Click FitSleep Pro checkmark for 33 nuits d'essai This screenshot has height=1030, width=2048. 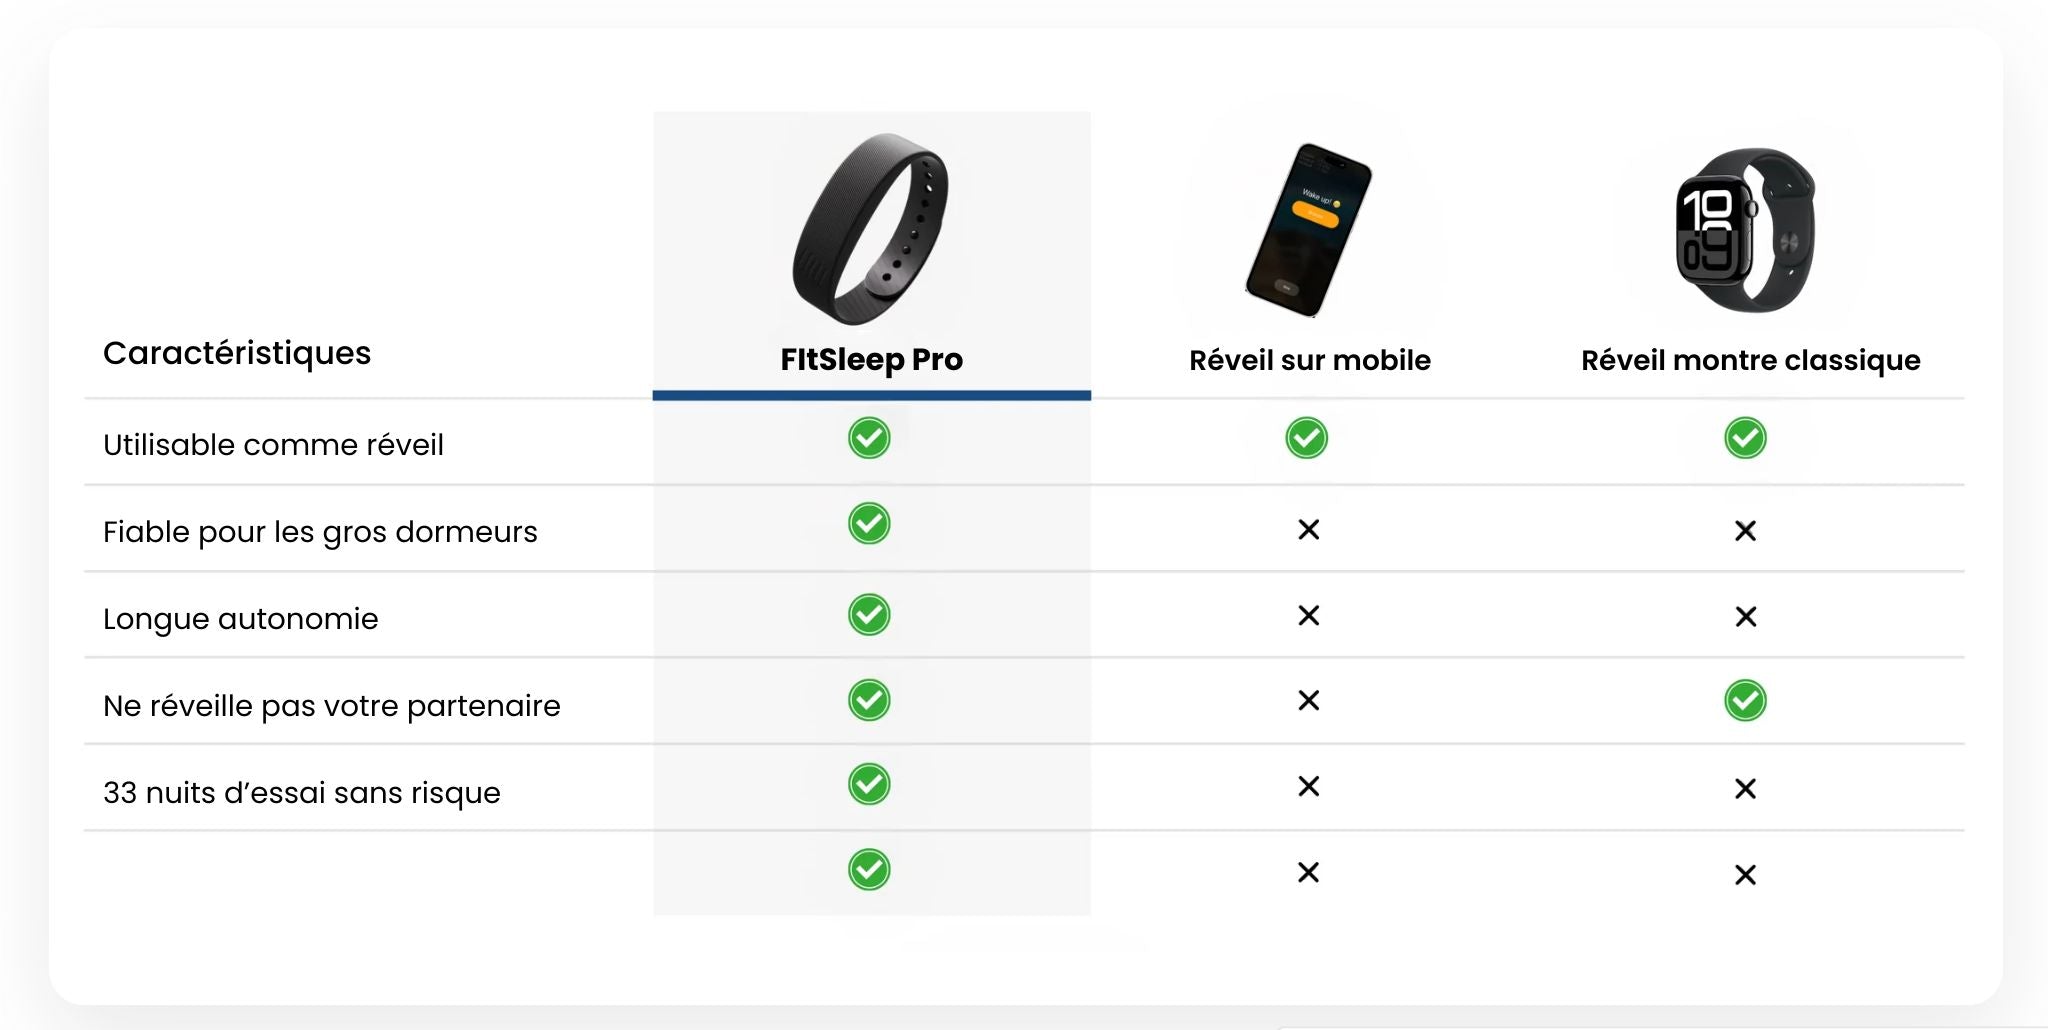tap(869, 784)
